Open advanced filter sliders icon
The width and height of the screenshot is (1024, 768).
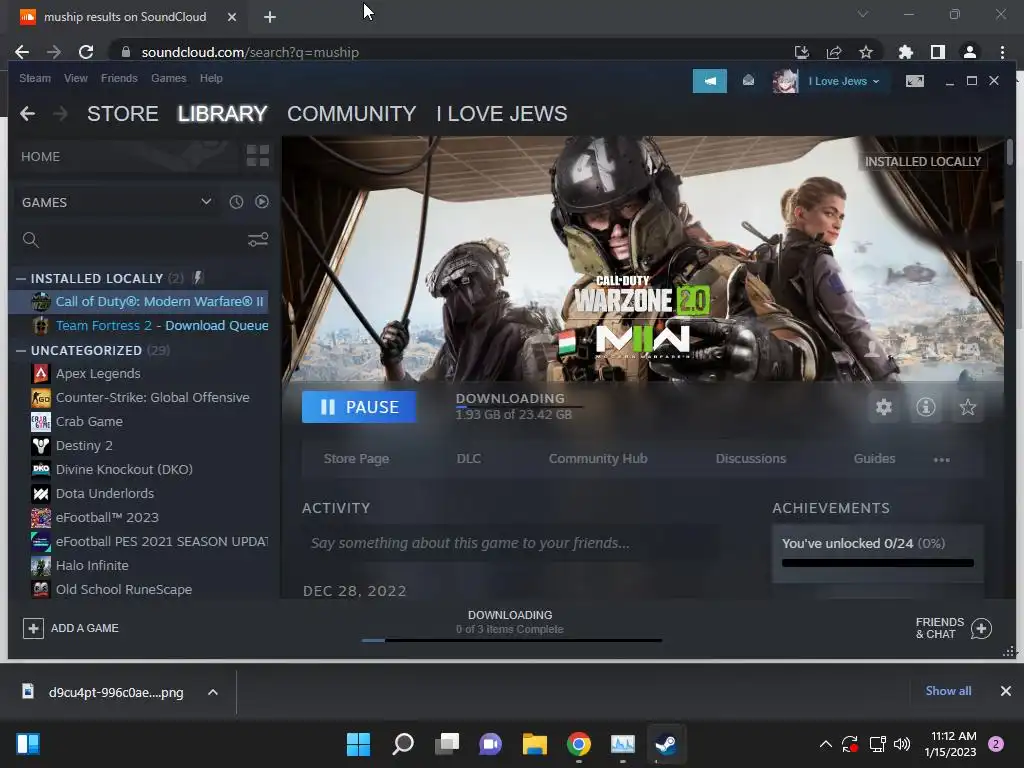click(258, 240)
